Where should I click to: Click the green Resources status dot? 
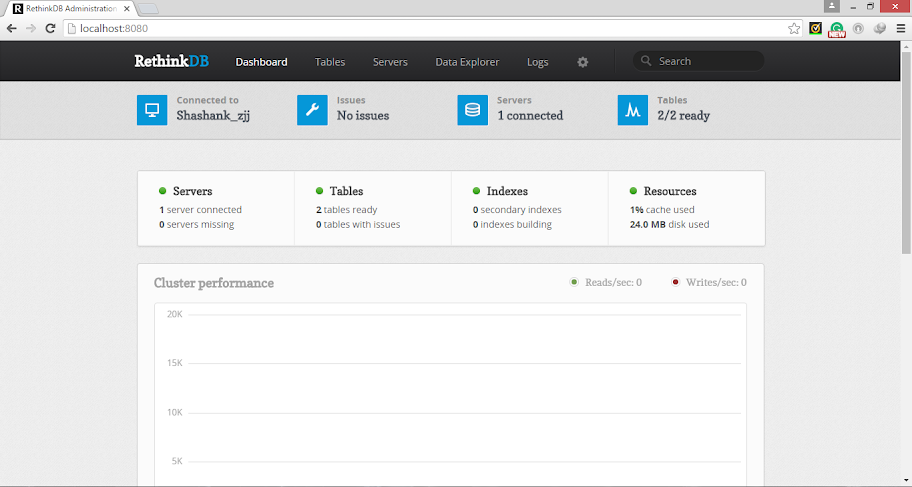click(633, 191)
